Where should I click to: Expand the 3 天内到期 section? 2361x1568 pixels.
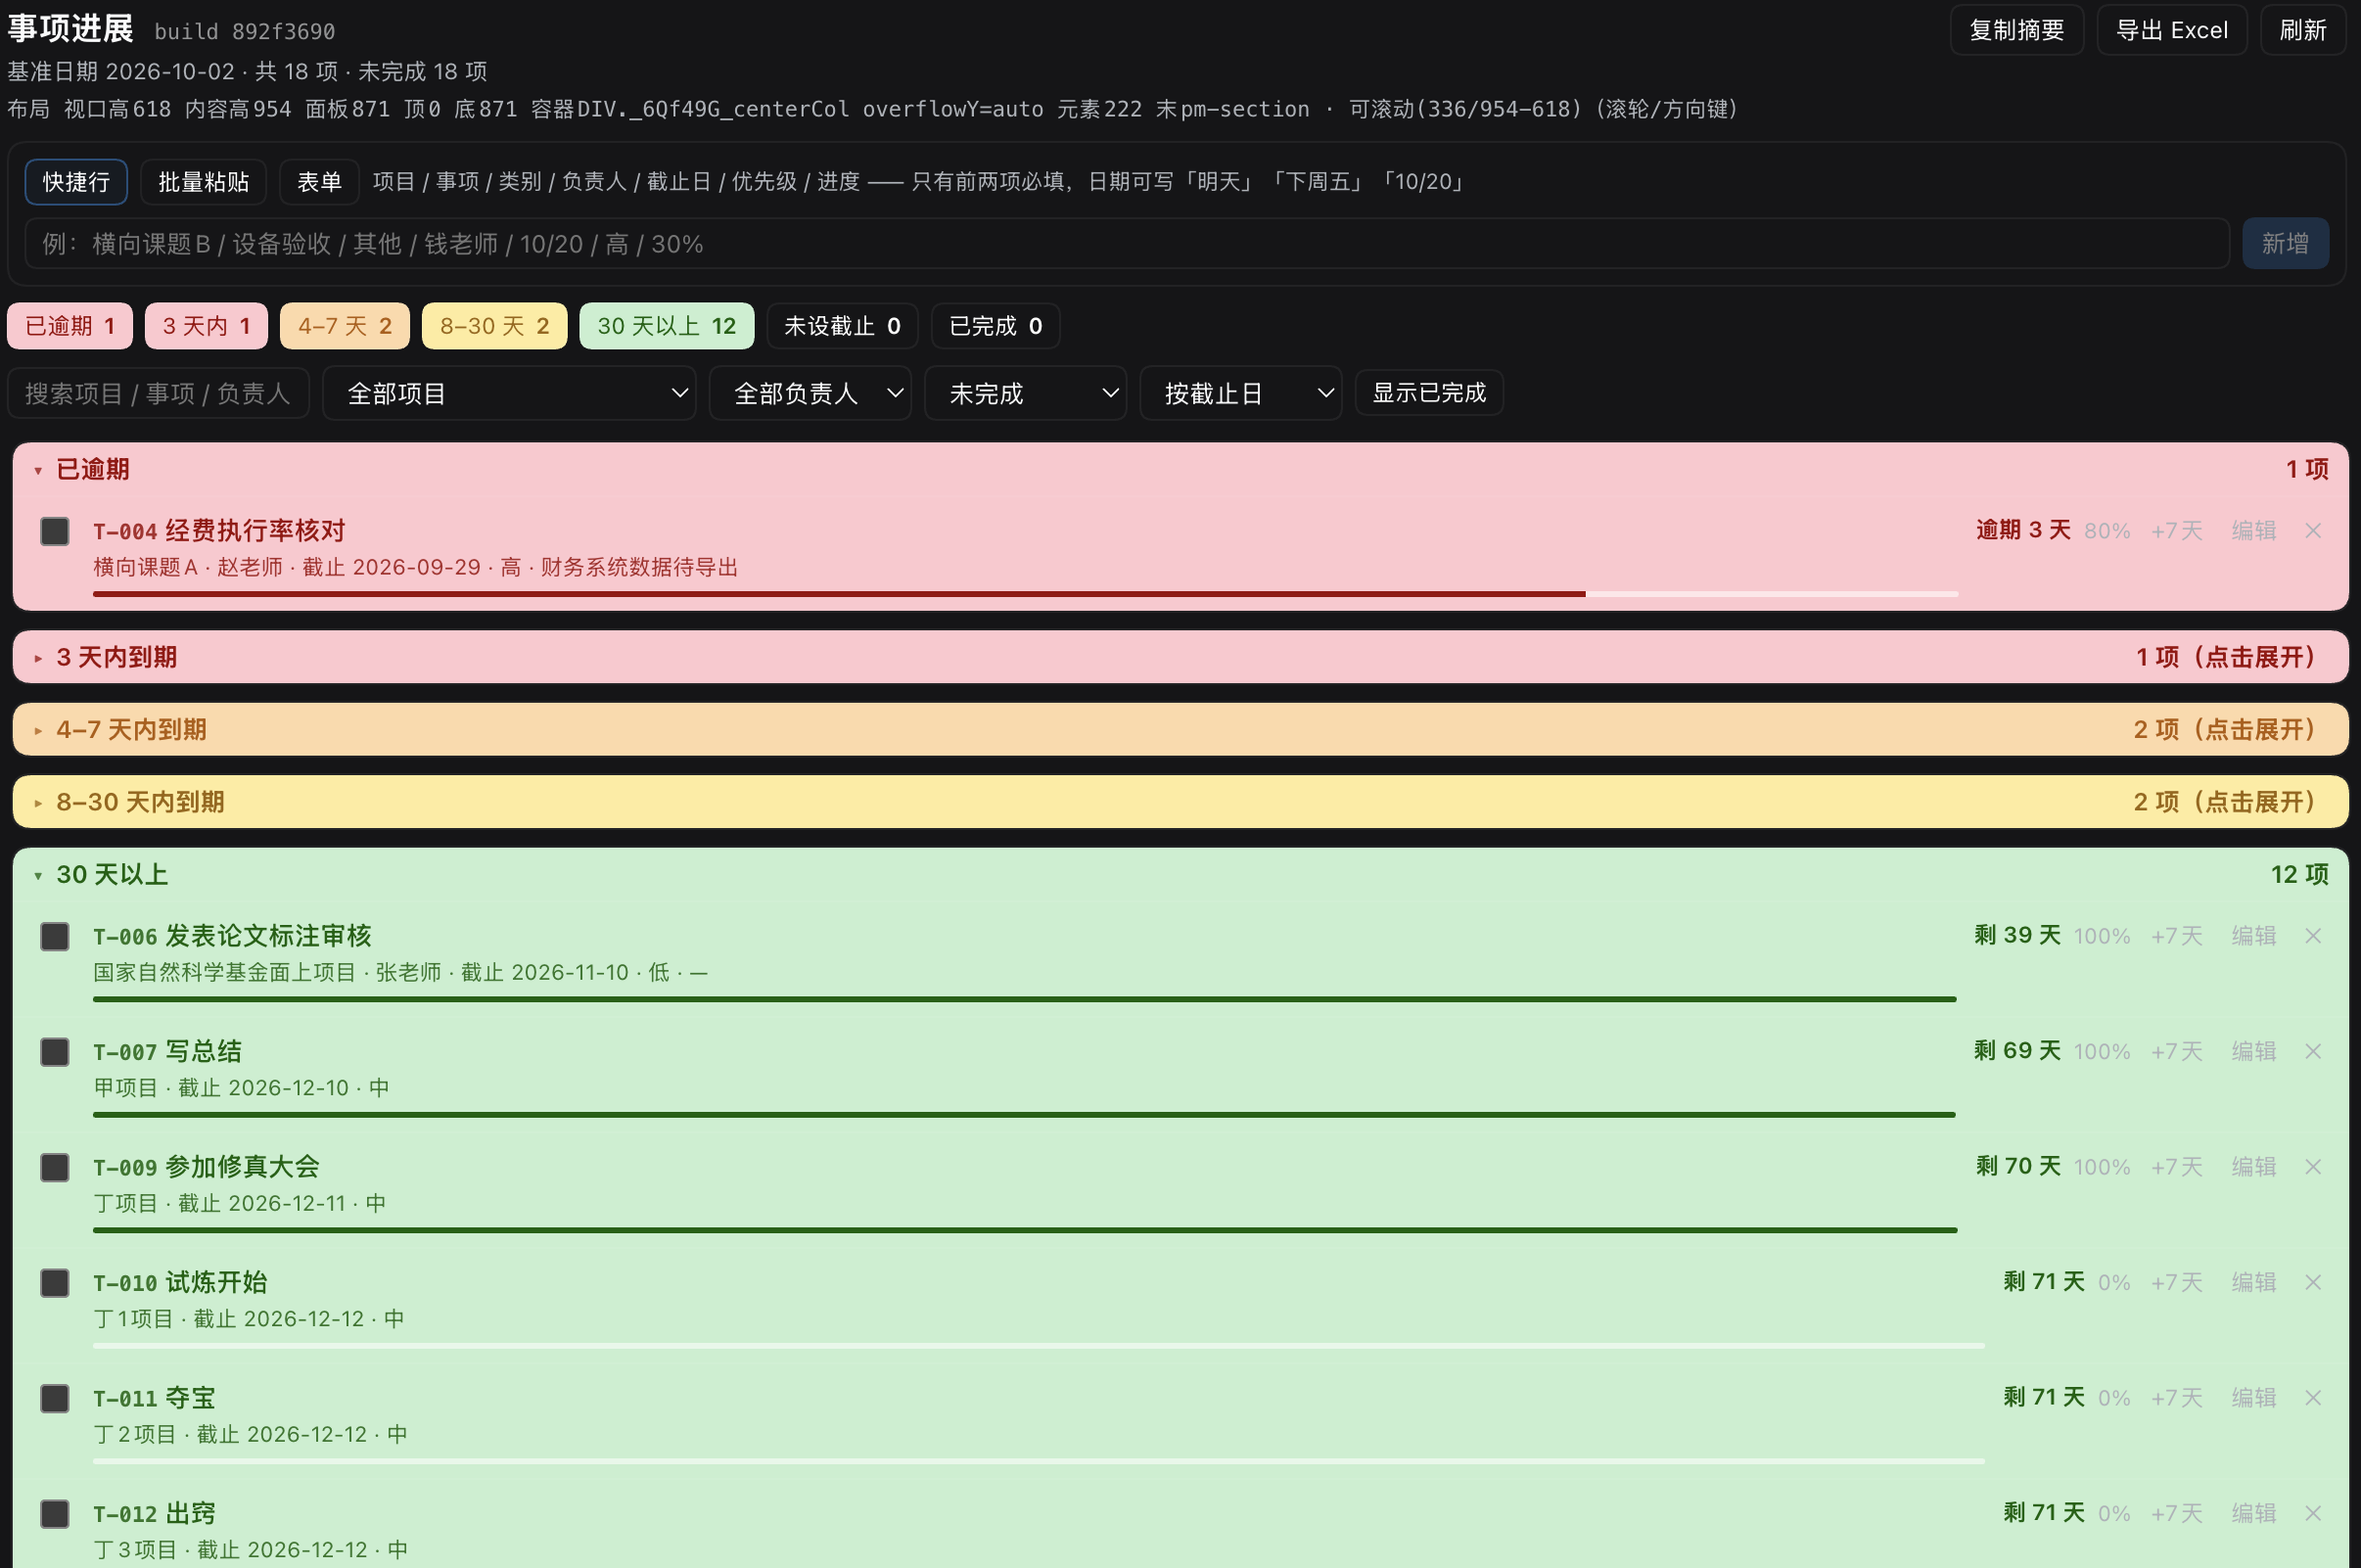point(1180,657)
